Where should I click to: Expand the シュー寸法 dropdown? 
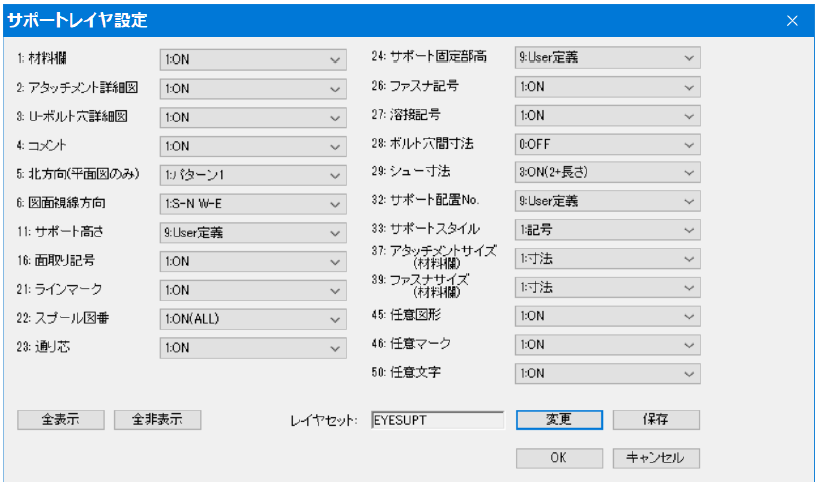[608, 172]
